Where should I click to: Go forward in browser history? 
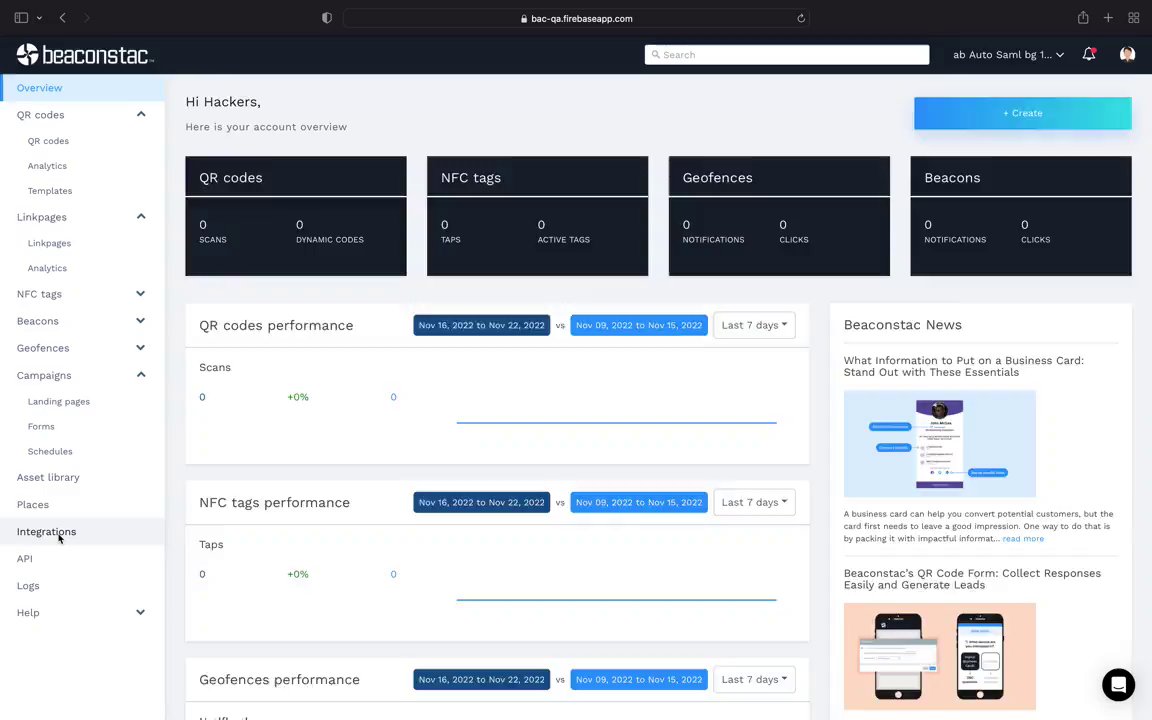pyautogui.click(x=87, y=18)
